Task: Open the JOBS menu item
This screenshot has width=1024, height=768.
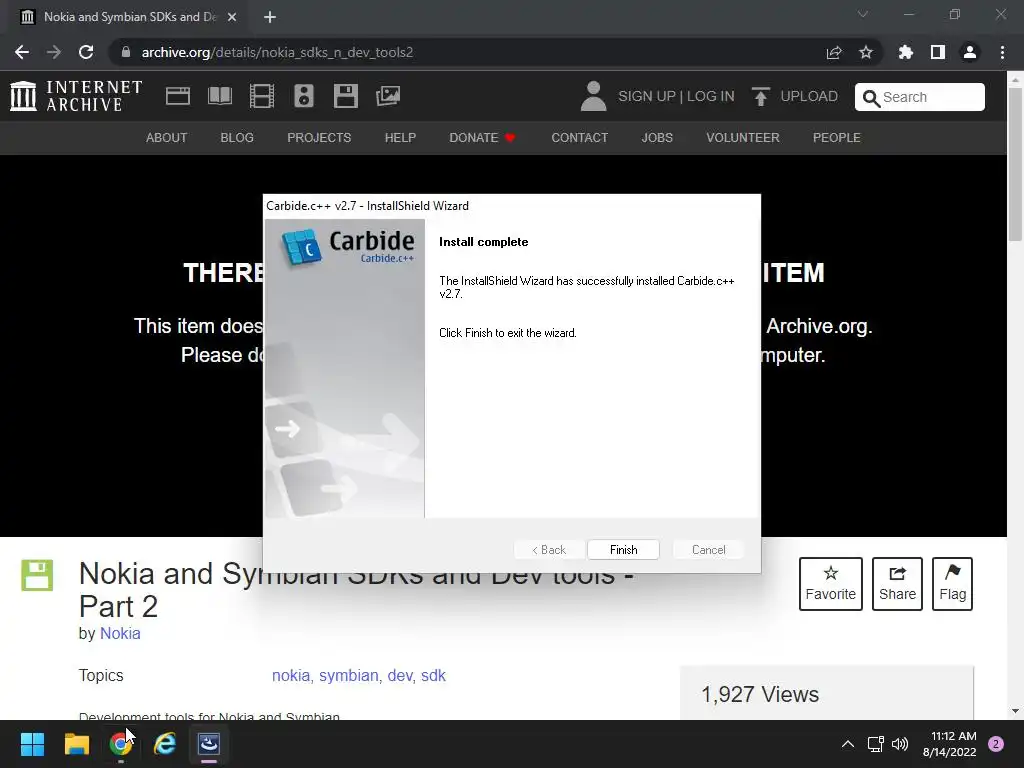Action: pyautogui.click(x=657, y=138)
